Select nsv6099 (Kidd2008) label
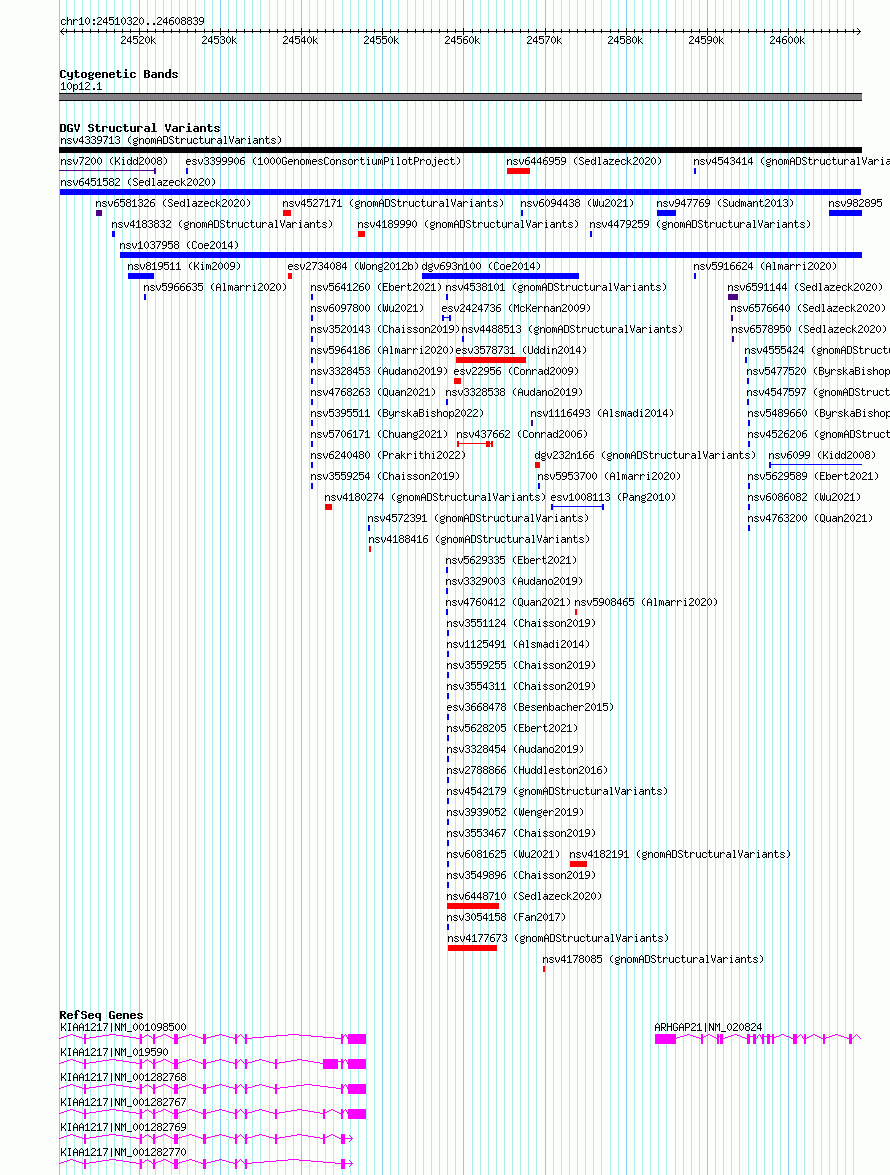 822,455
